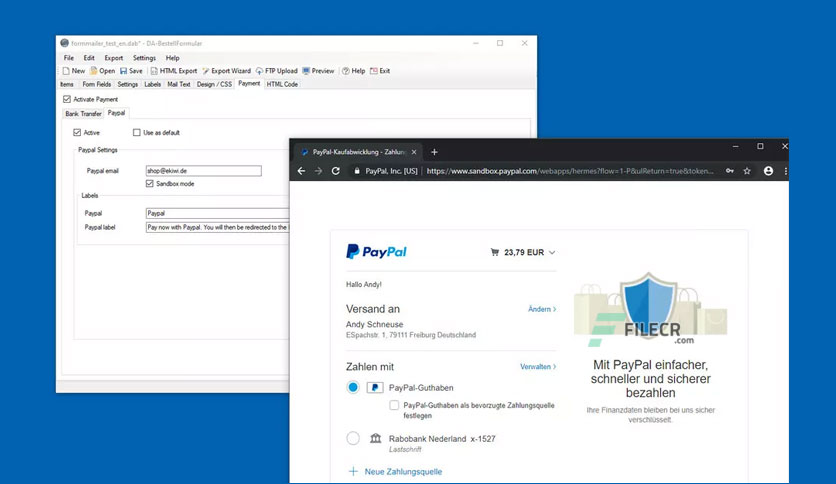The width and height of the screenshot is (836, 484).
Task: Open the Export menu
Action: [x=114, y=58]
